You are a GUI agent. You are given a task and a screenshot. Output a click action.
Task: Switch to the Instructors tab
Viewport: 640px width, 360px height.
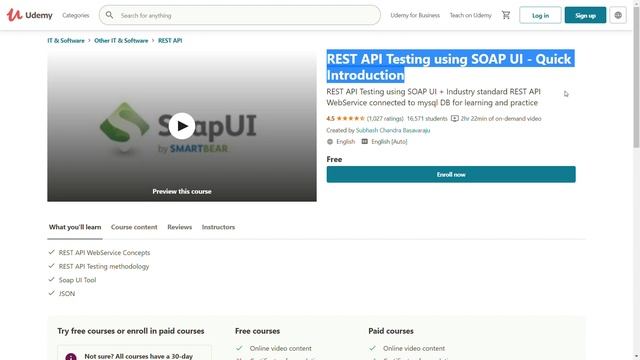tap(218, 227)
